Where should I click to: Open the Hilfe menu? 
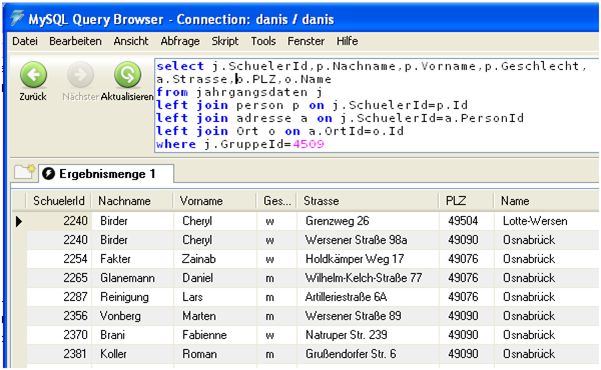pyautogui.click(x=347, y=41)
